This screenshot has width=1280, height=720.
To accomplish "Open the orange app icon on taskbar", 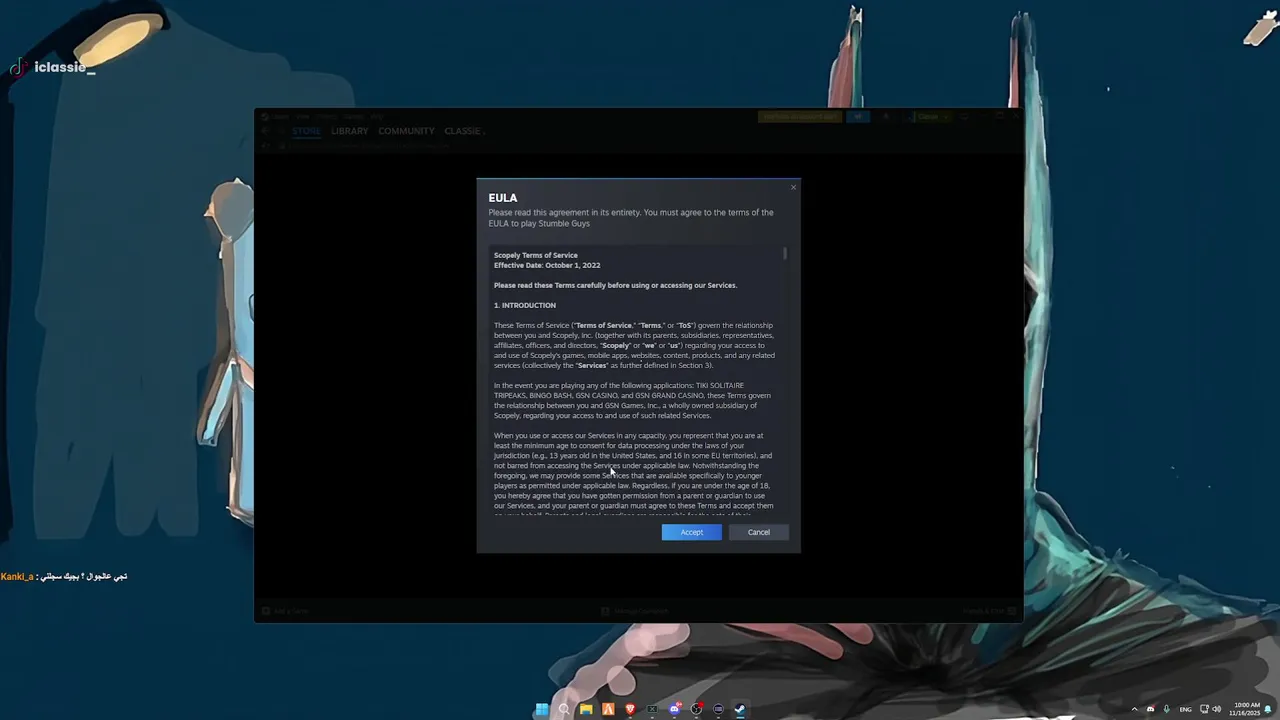I will (608, 709).
